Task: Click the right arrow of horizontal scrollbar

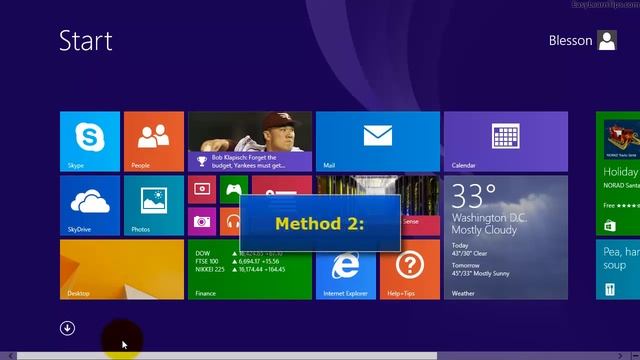Action: 620,356
